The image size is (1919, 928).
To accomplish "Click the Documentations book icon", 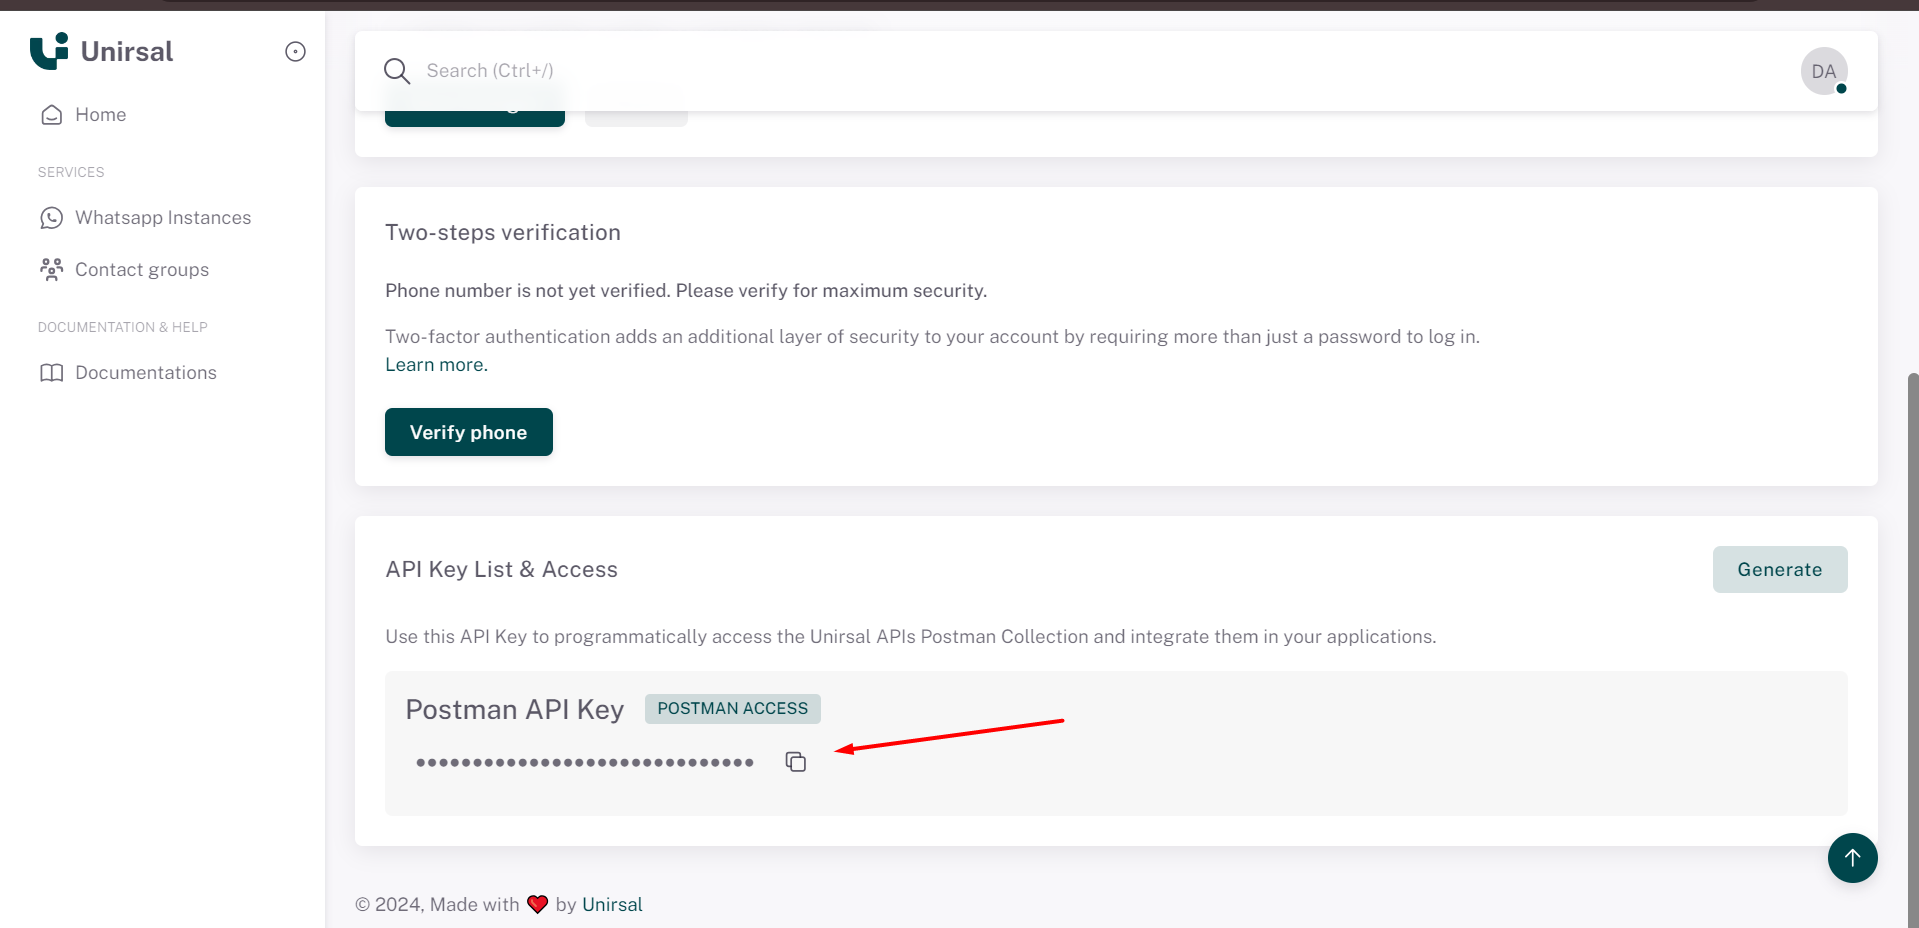I will [x=52, y=373].
